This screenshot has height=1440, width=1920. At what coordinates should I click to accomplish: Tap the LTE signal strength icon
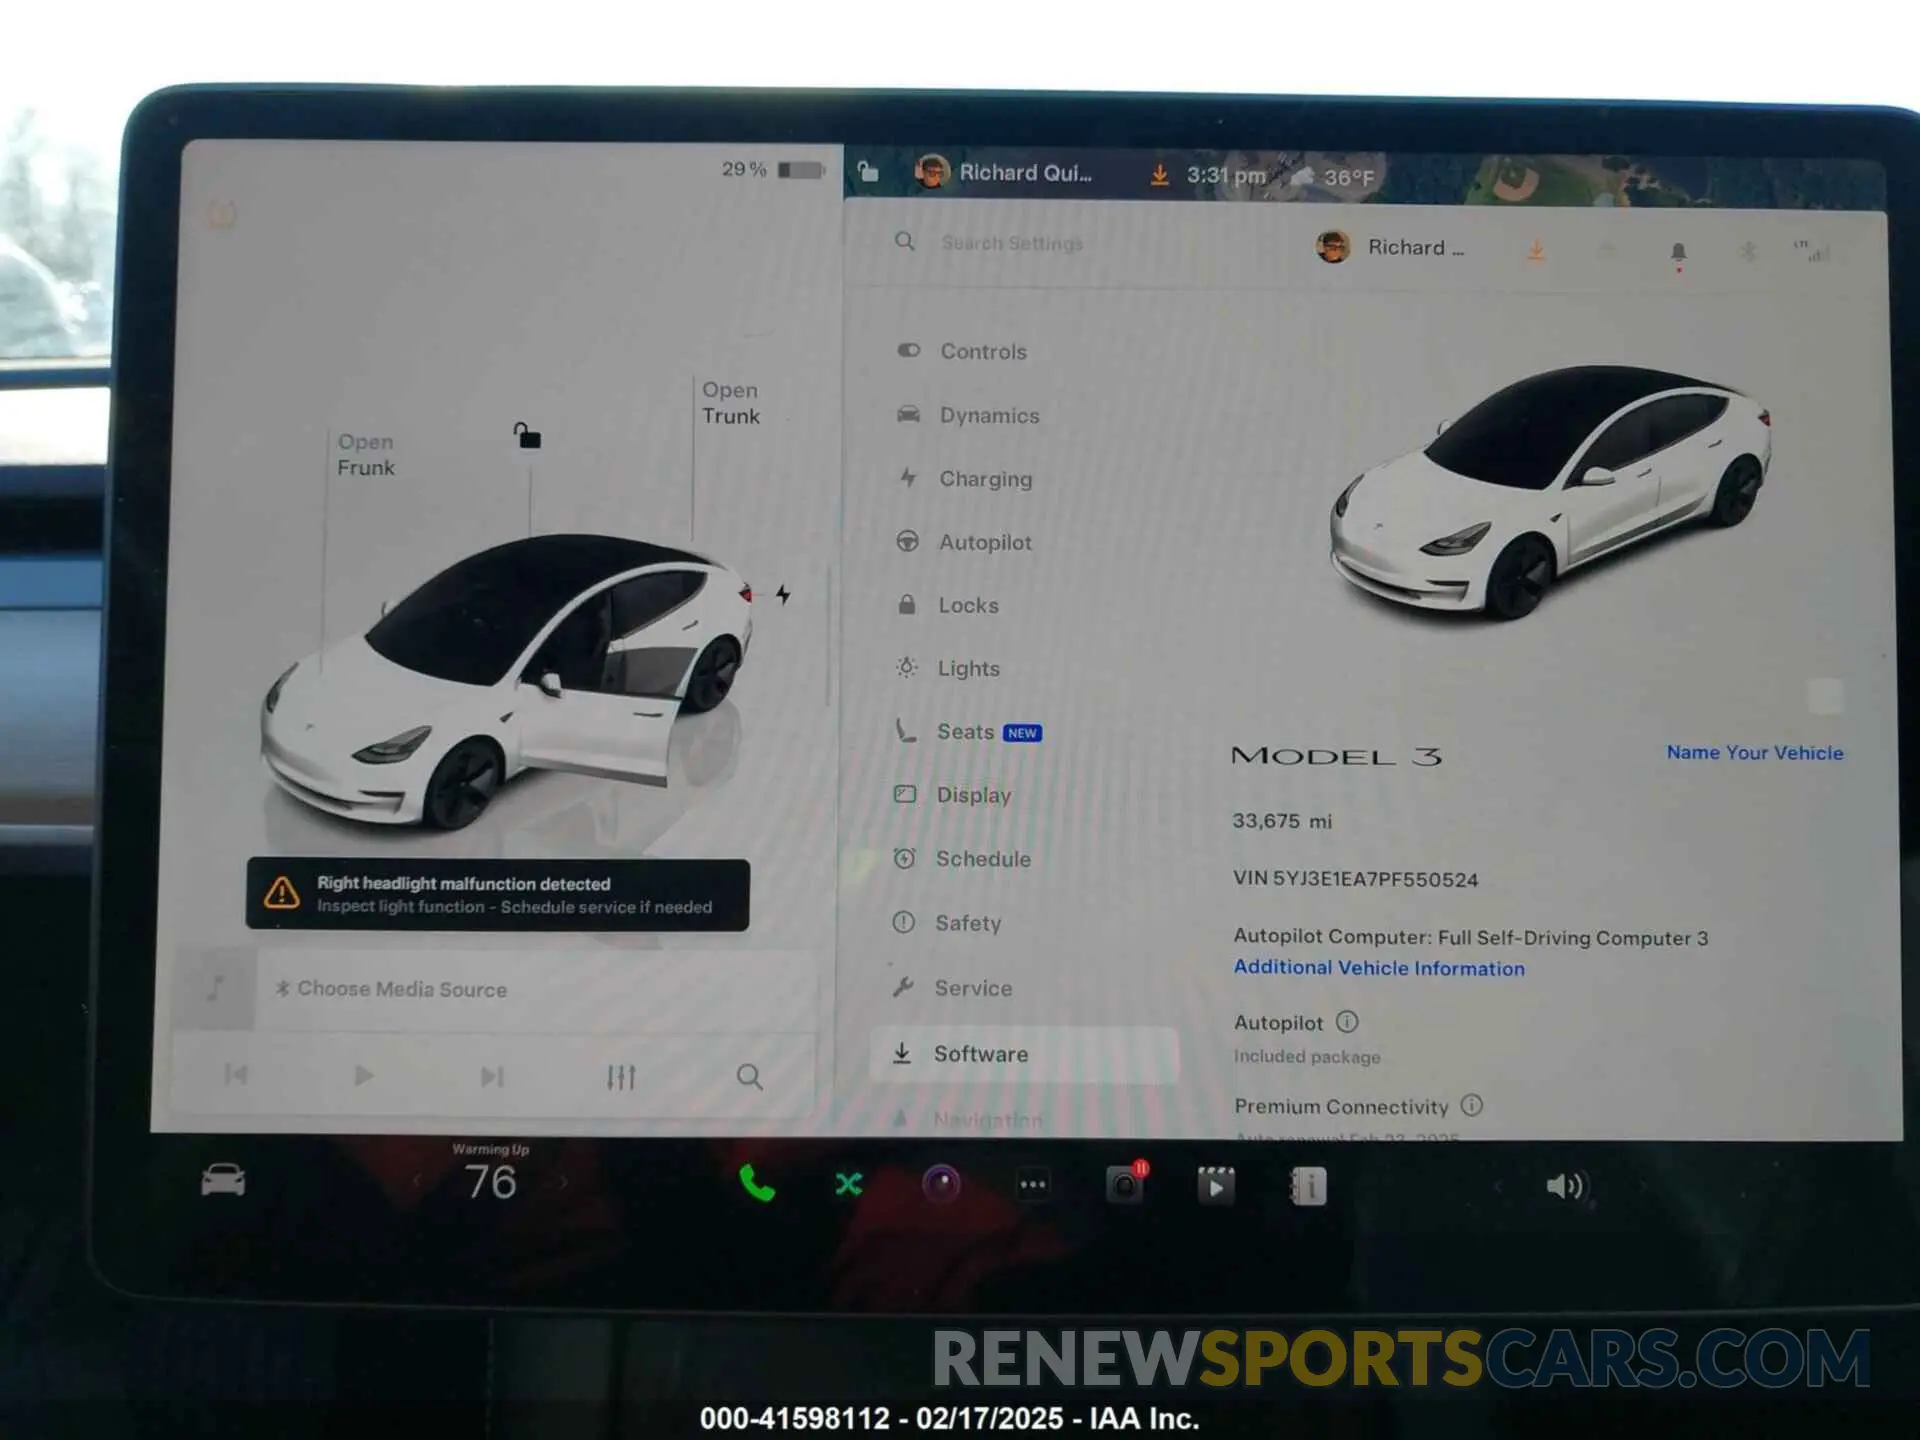(x=1812, y=250)
